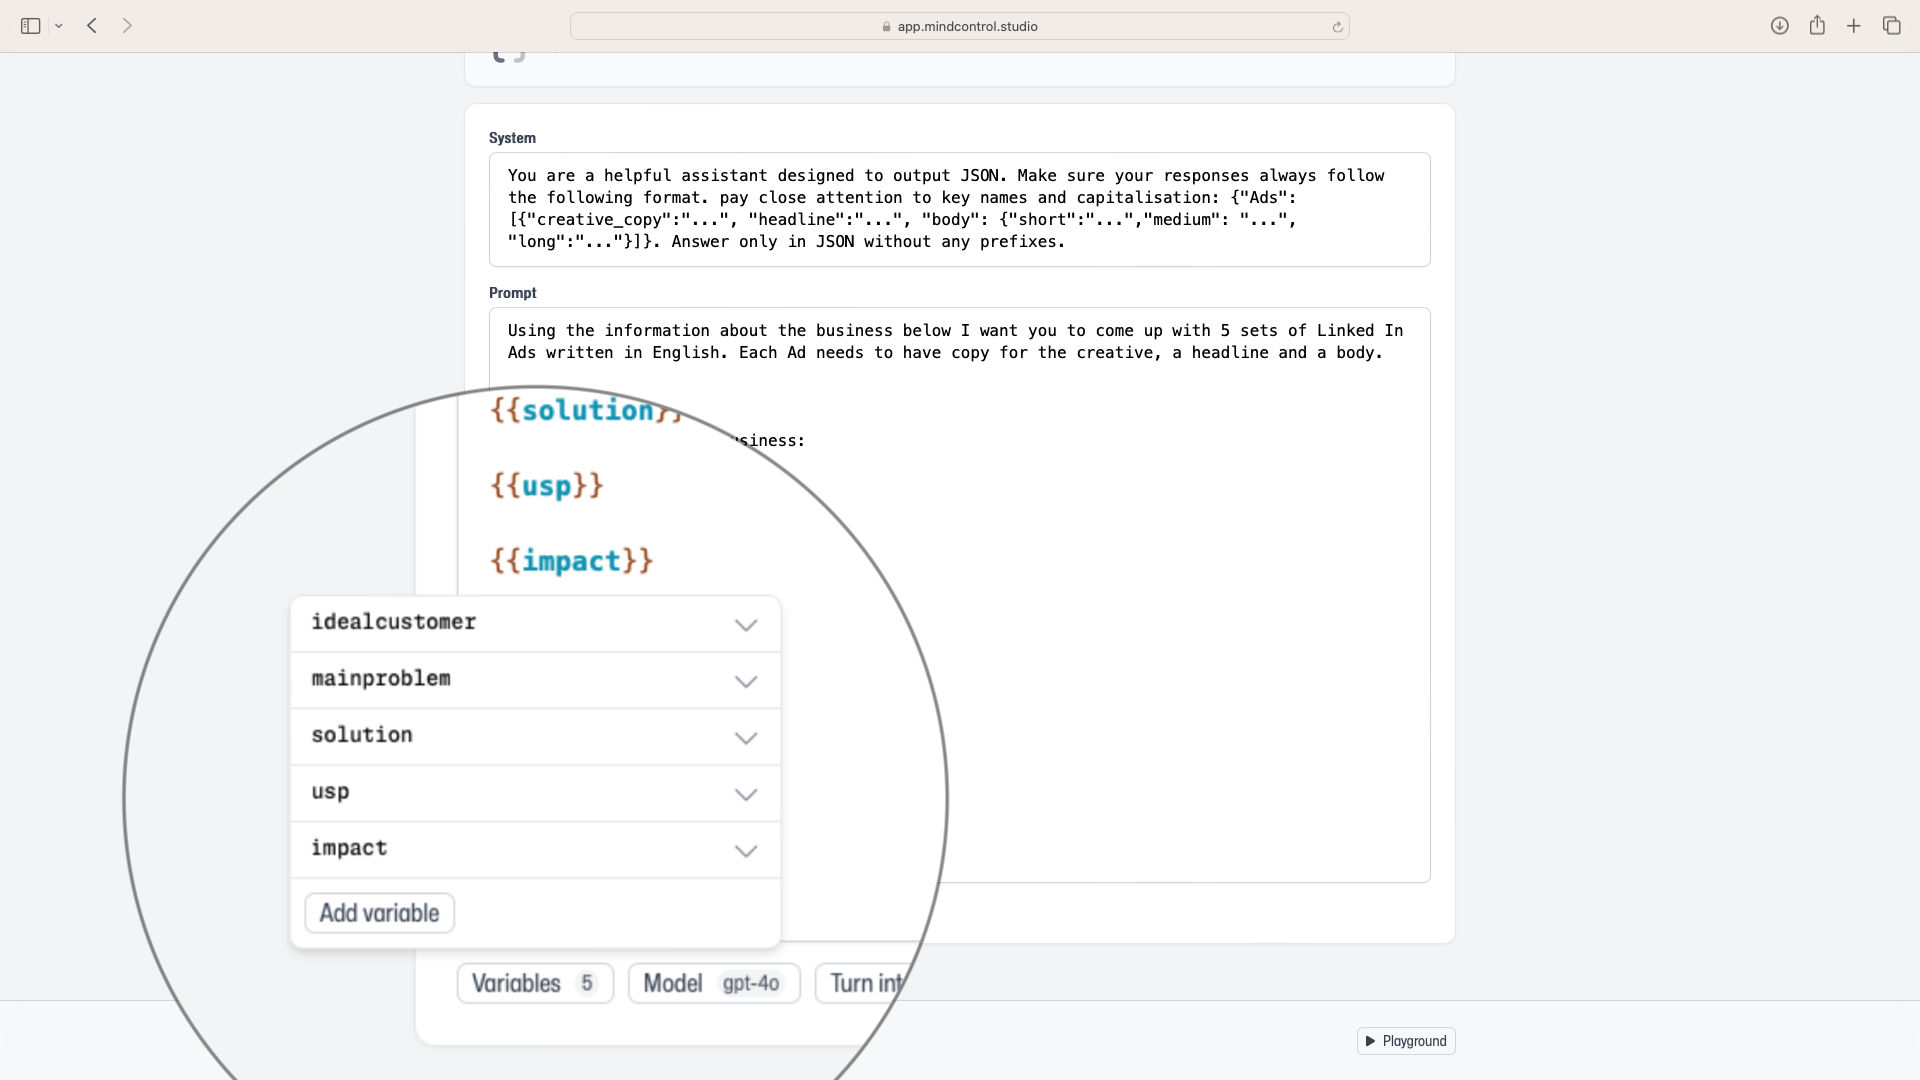Click the share icon in browser toolbar
The width and height of the screenshot is (1920, 1080).
[x=1817, y=26]
